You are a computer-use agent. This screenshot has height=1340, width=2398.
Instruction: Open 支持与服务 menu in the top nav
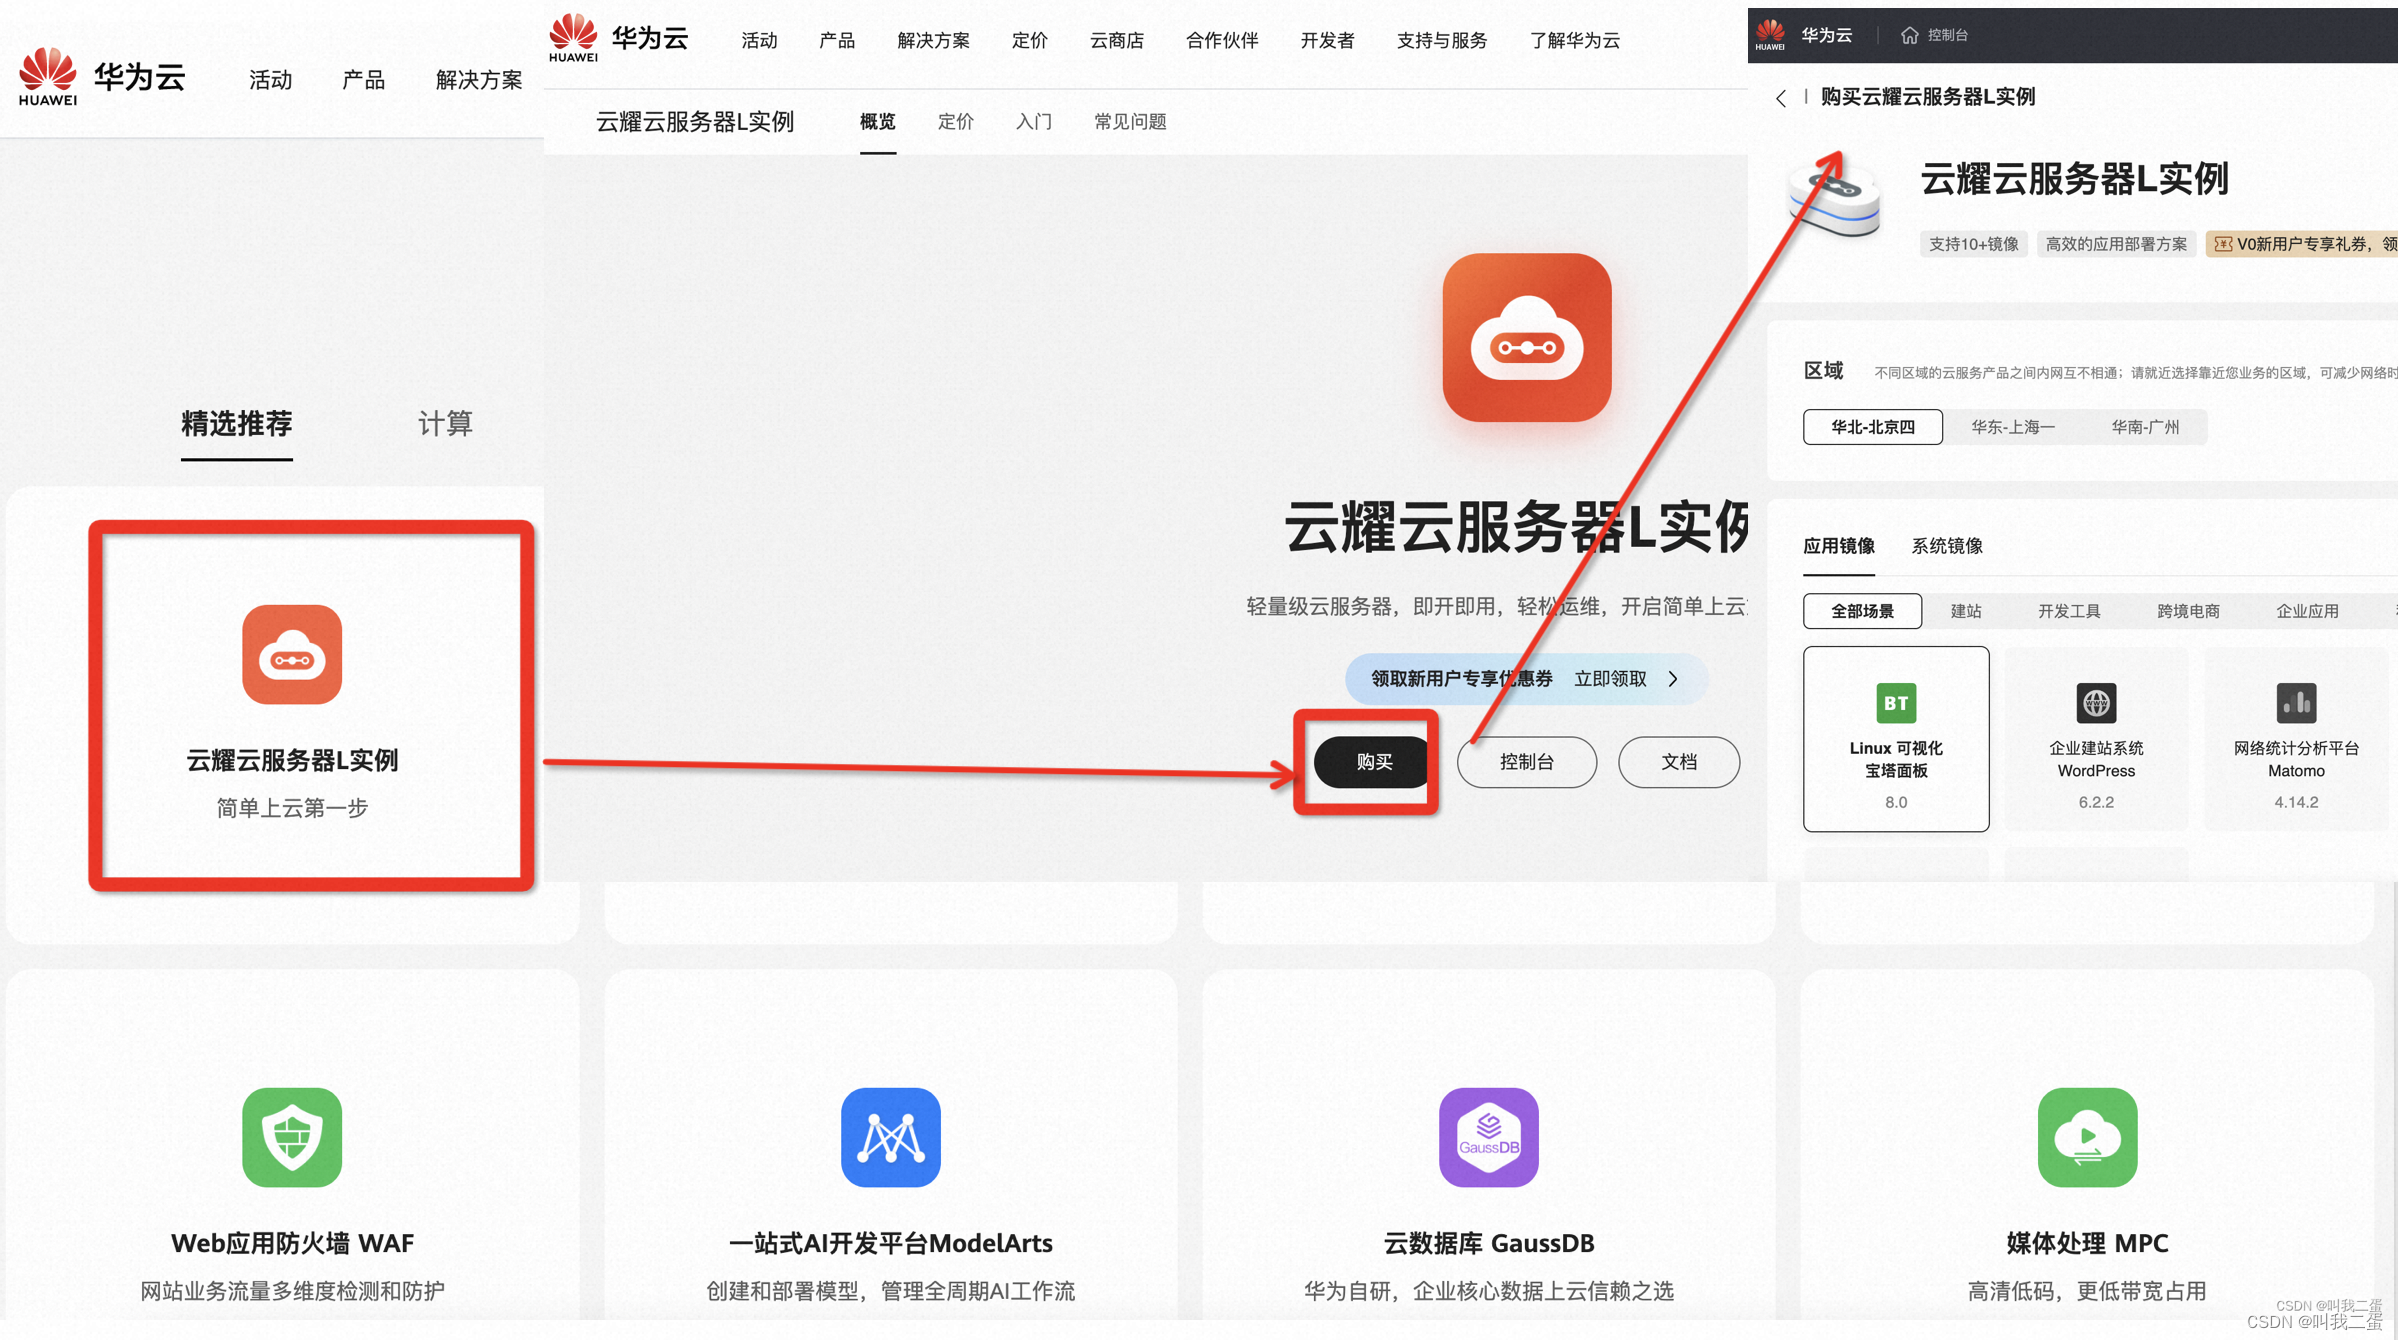pos(1442,40)
